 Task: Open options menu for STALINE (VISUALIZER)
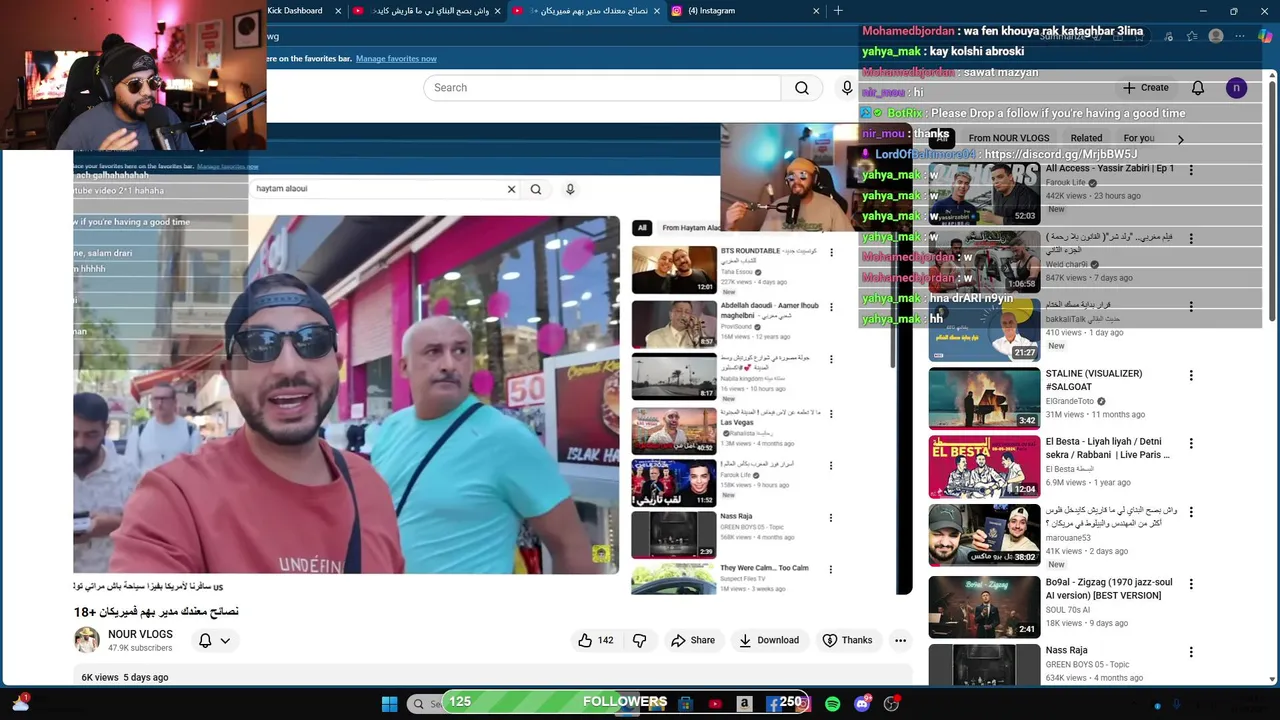[1191, 375]
